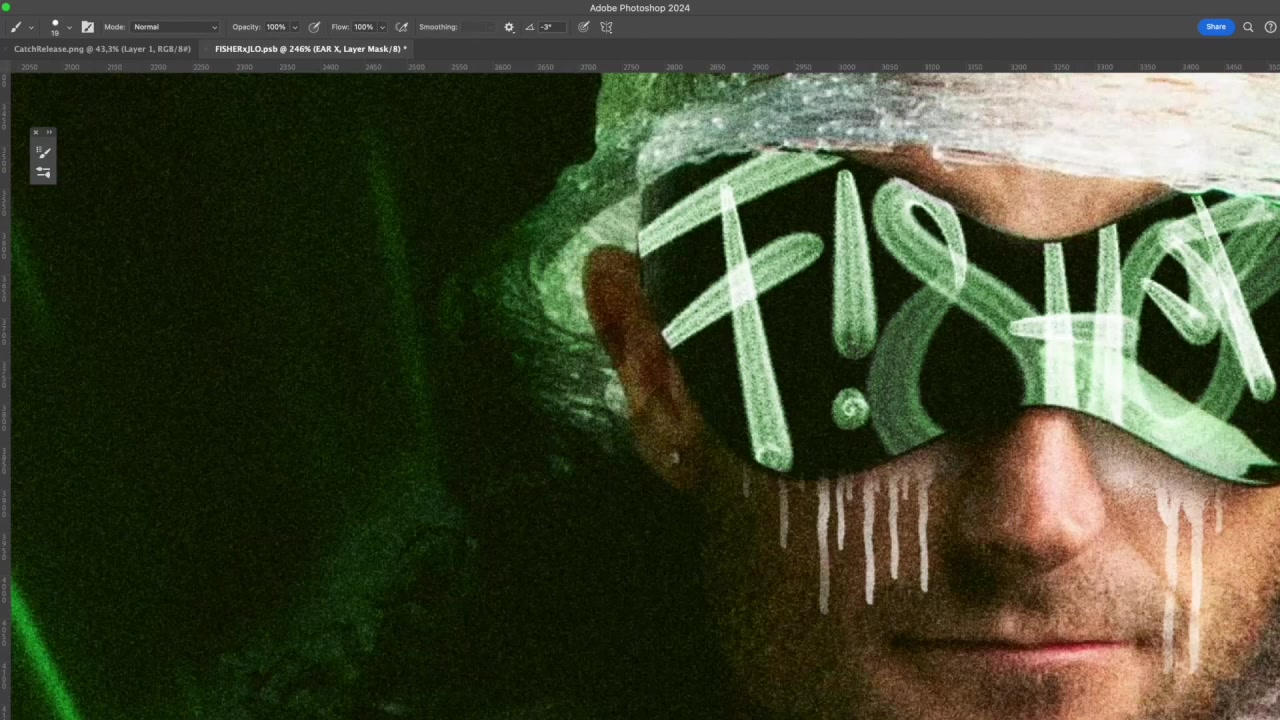Click the brush angle field showing -3°
Viewport: 1280px width, 720px height.
(553, 27)
